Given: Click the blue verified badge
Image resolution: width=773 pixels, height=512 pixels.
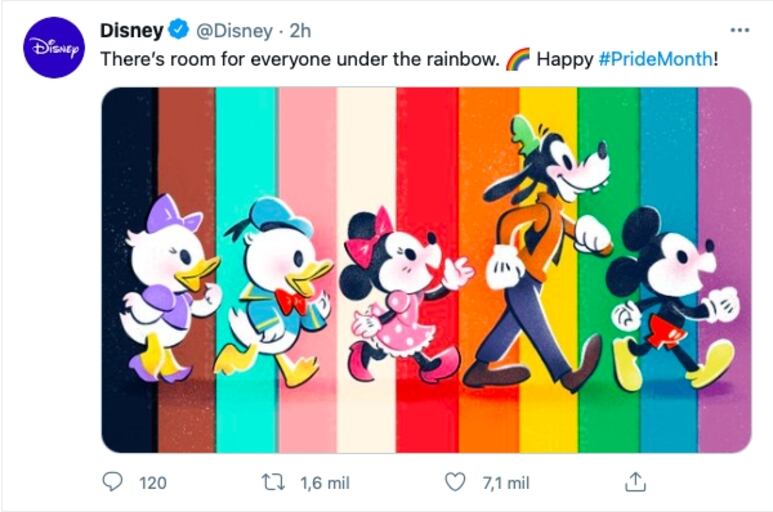Looking at the screenshot, I should tap(179, 30).
